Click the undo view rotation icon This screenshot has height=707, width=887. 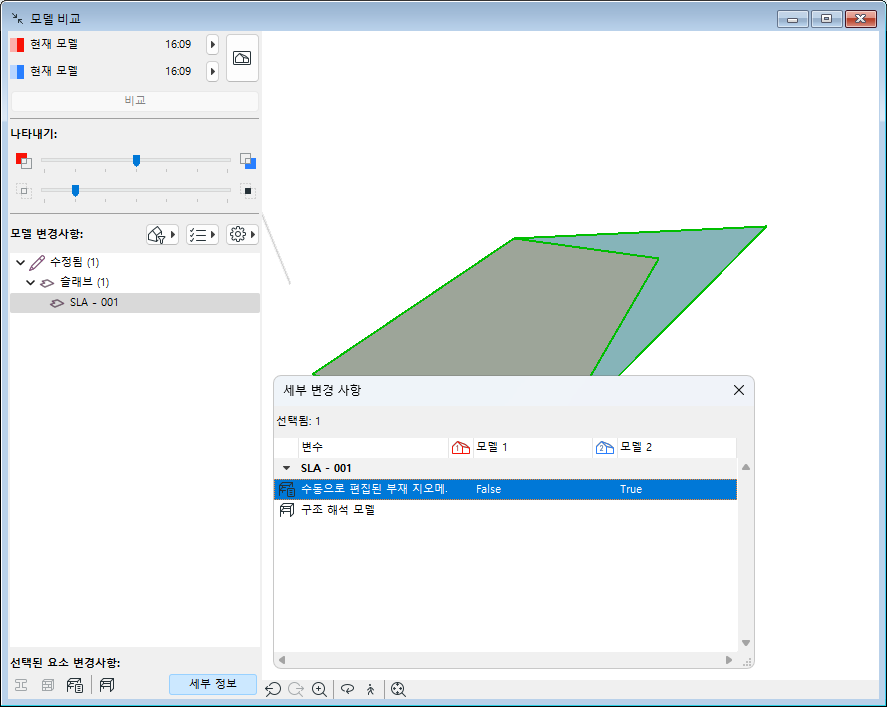[273, 689]
